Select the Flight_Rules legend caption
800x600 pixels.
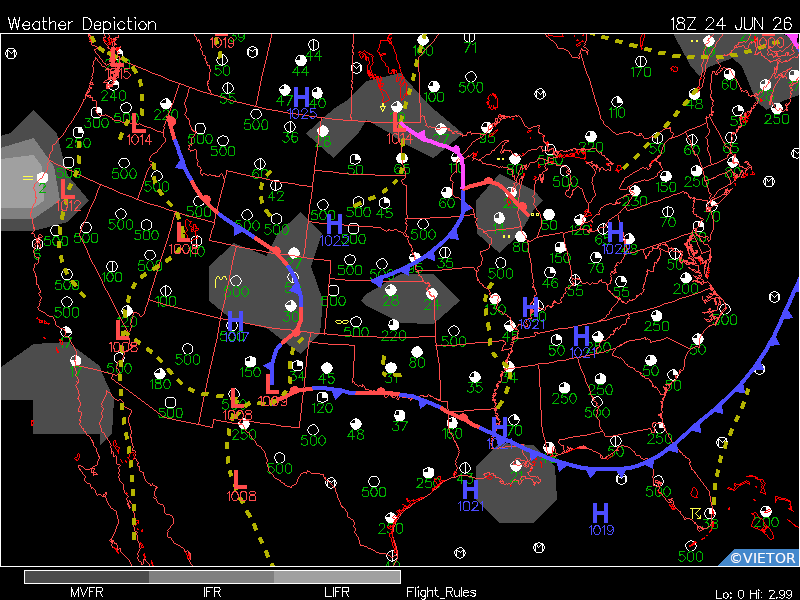(441, 592)
